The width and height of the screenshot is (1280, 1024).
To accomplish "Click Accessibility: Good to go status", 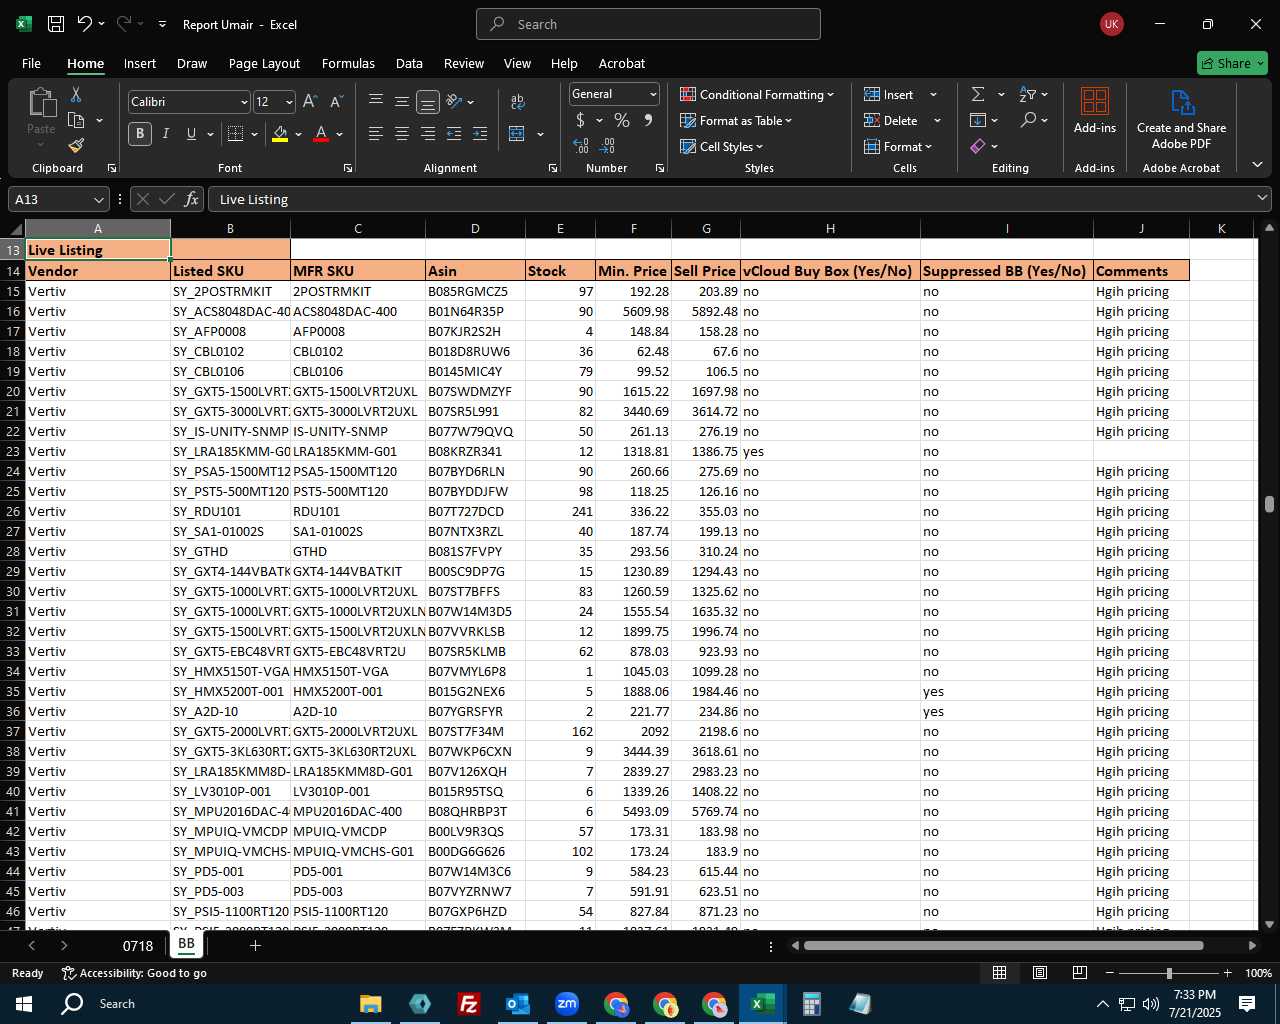I will 134,973.
